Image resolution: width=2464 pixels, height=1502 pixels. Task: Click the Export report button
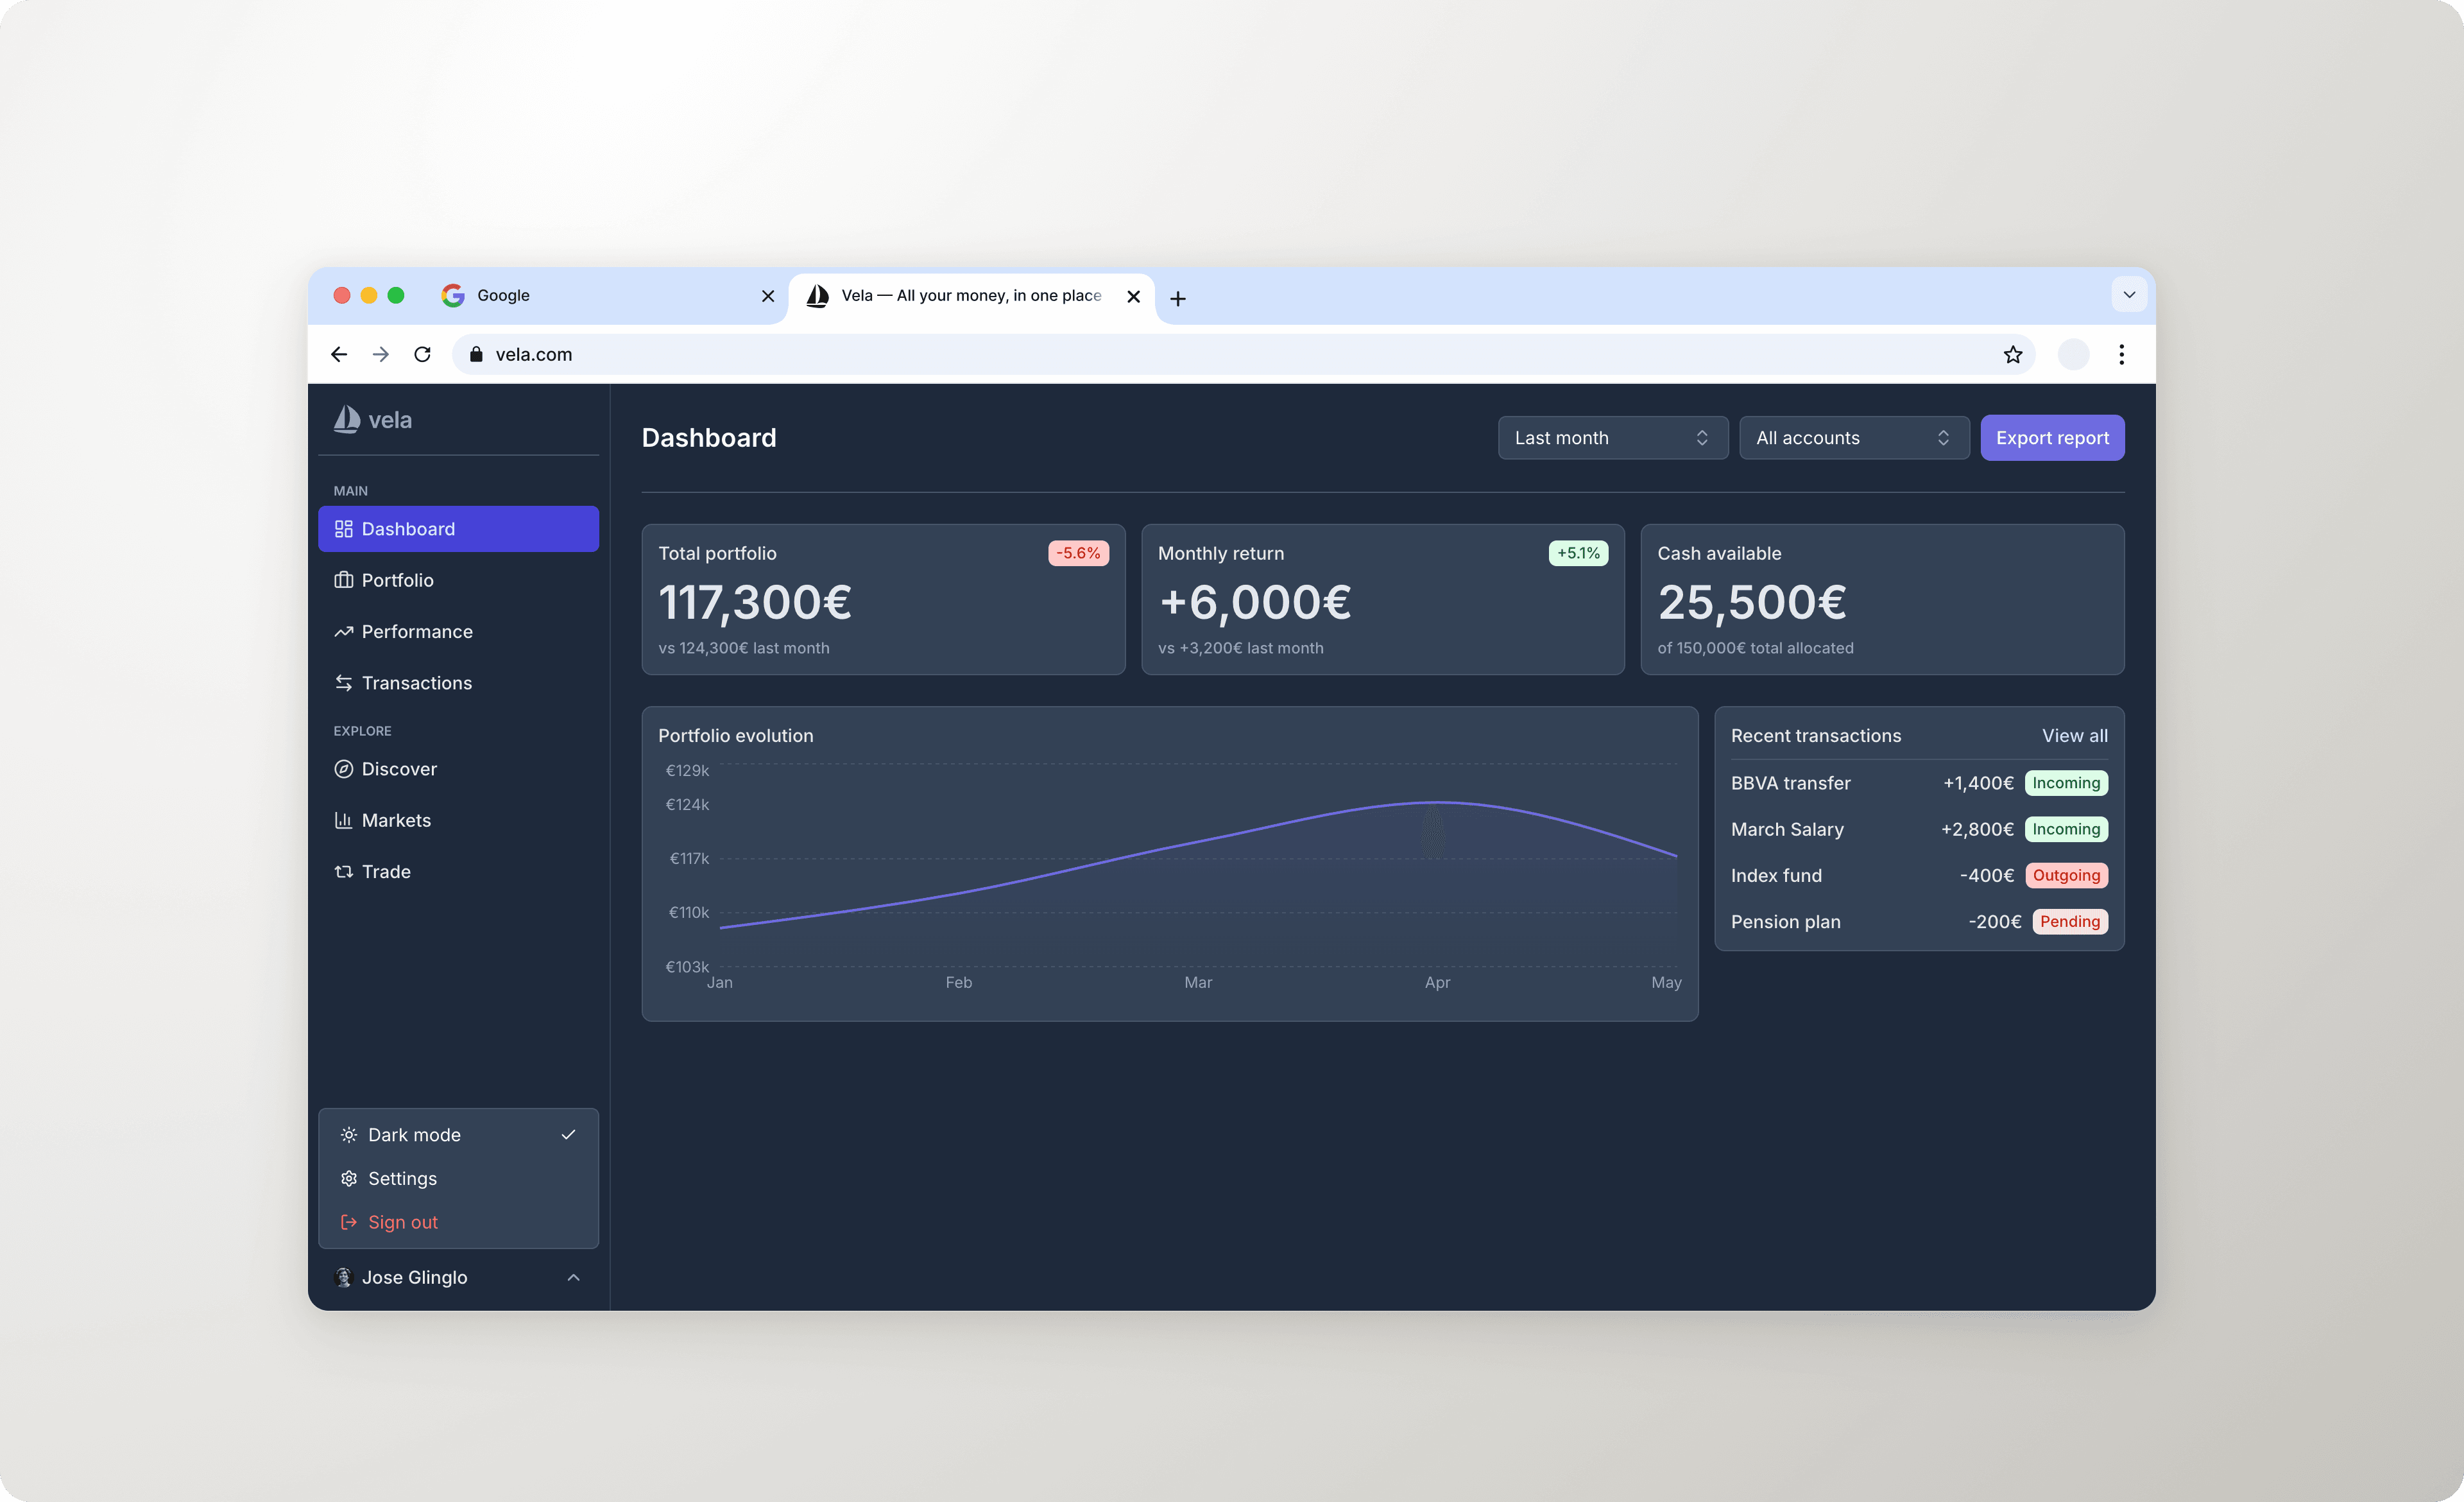(2052, 438)
